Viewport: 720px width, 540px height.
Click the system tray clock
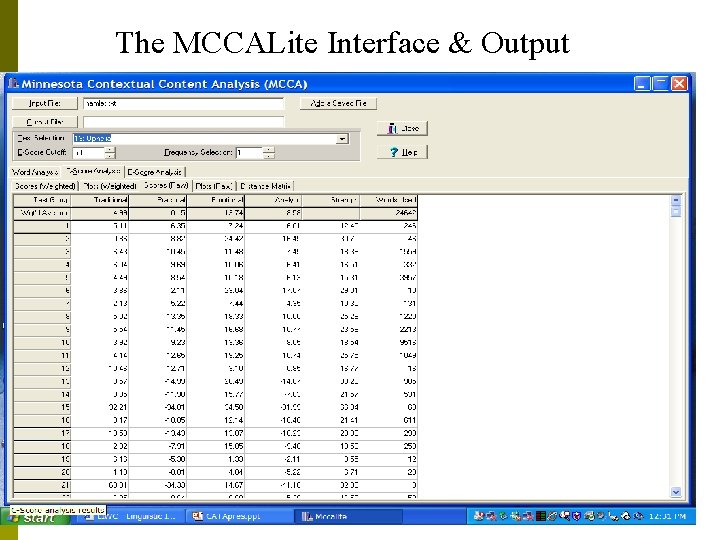click(x=667, y=517)
